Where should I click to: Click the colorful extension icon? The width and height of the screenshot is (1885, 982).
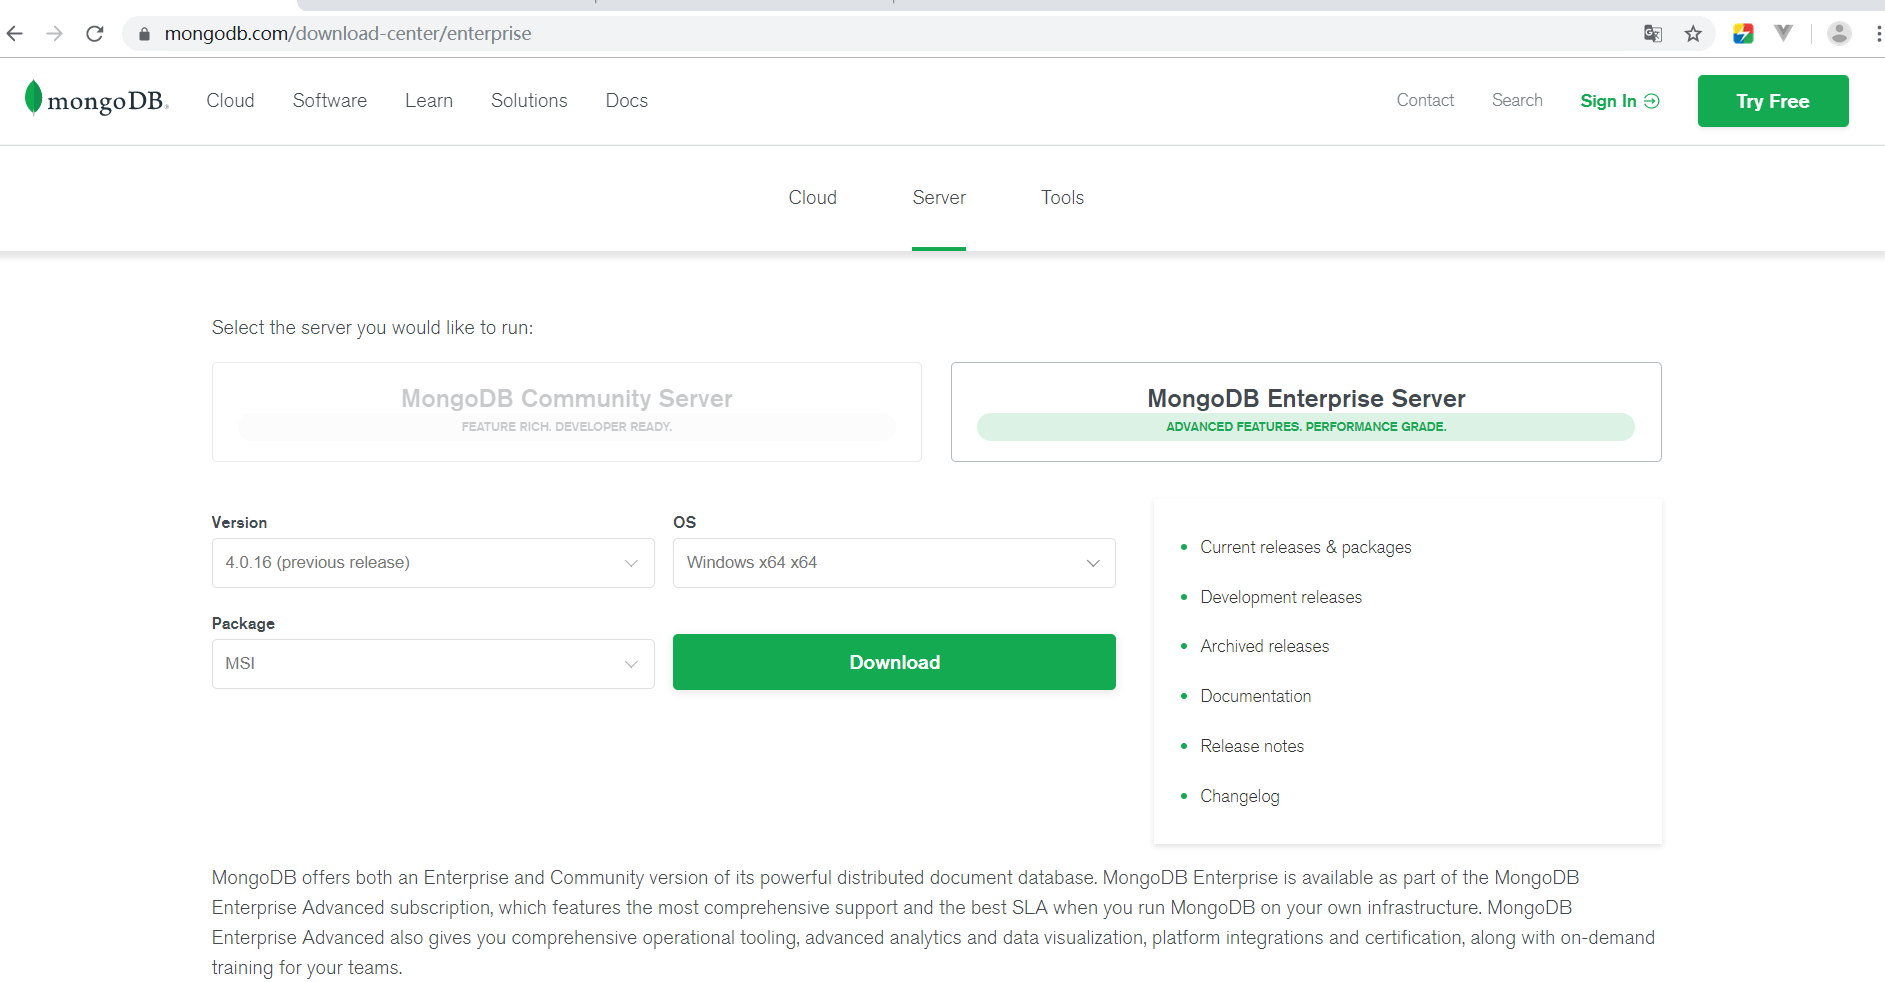tap(1743, 34)
